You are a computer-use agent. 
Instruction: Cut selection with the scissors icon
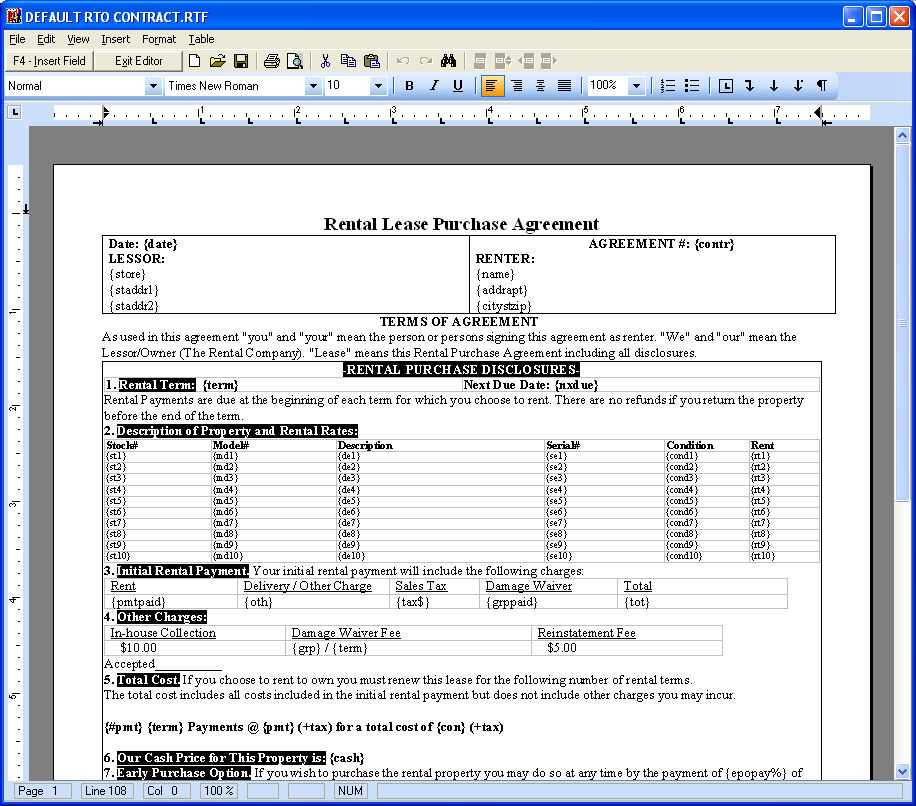pyautogui.click(x=325, y=61)
